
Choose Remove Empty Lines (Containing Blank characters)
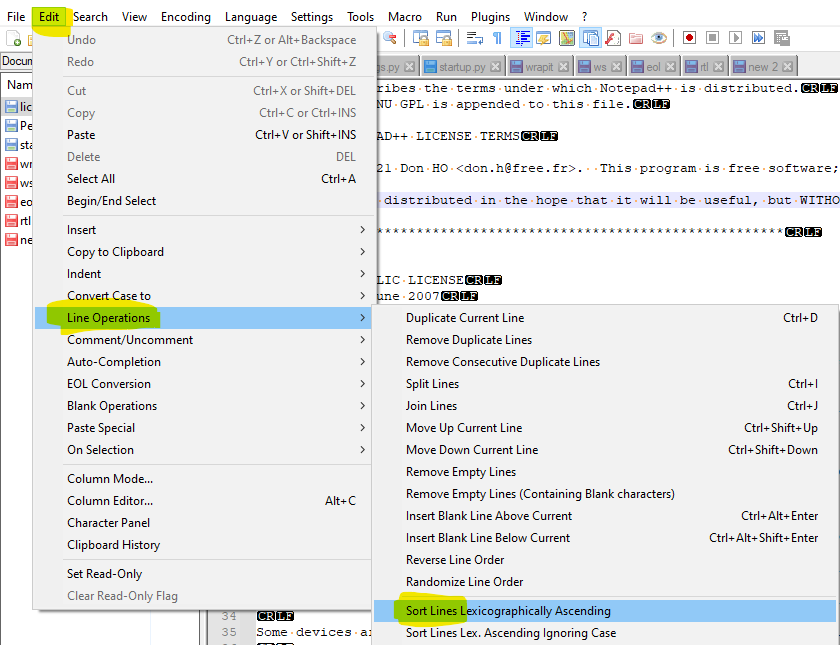(605, 493)
